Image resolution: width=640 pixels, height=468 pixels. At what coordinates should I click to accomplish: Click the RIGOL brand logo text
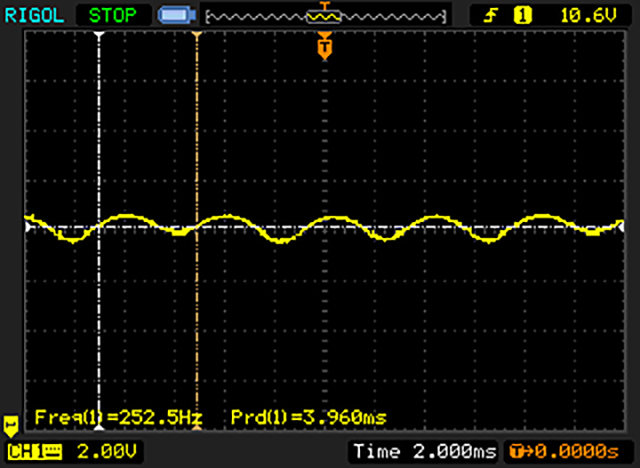point(34,16)
